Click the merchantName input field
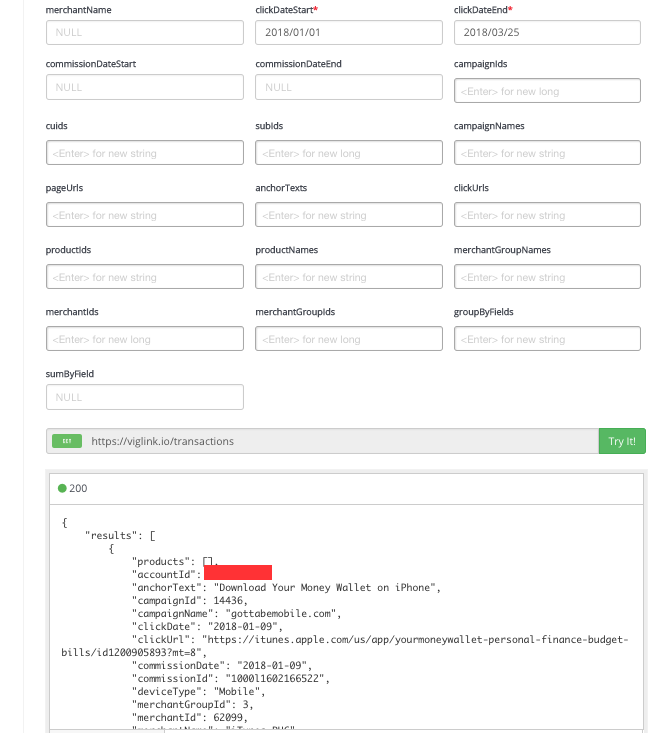The height and width of the screenshot is (733, 662). tap(144, 32)
